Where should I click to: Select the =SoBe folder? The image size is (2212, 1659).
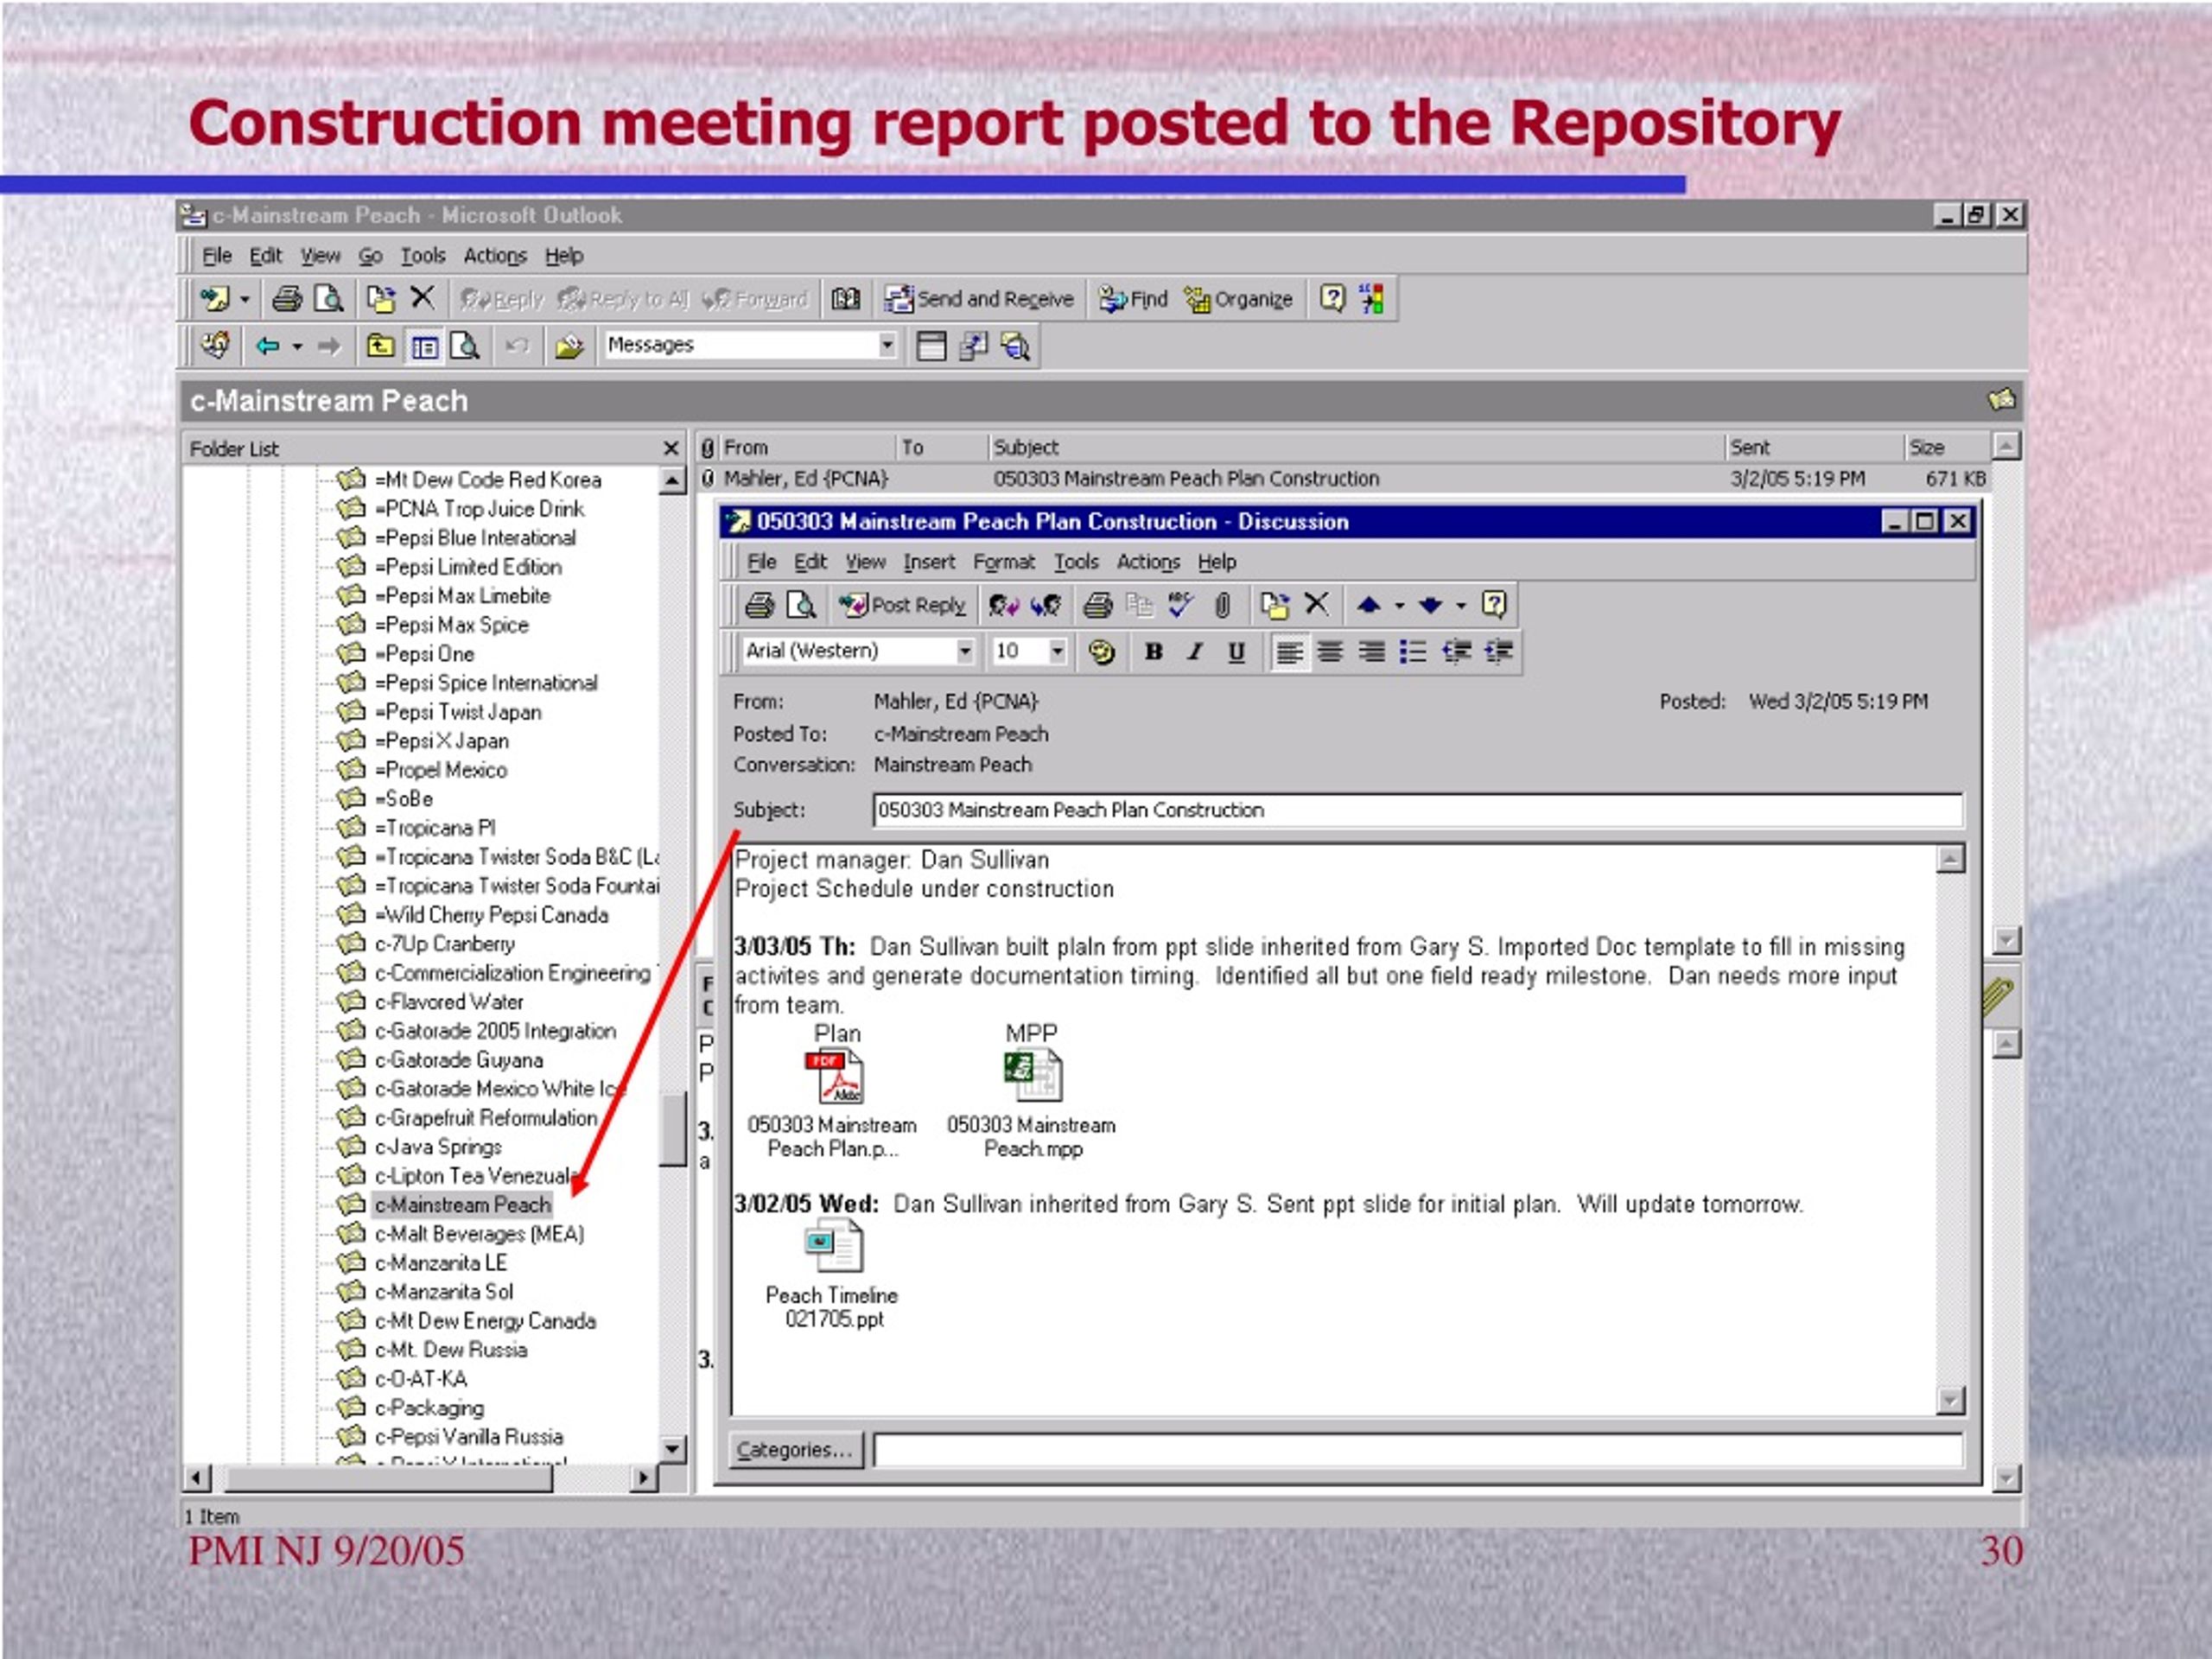(404, 799)
